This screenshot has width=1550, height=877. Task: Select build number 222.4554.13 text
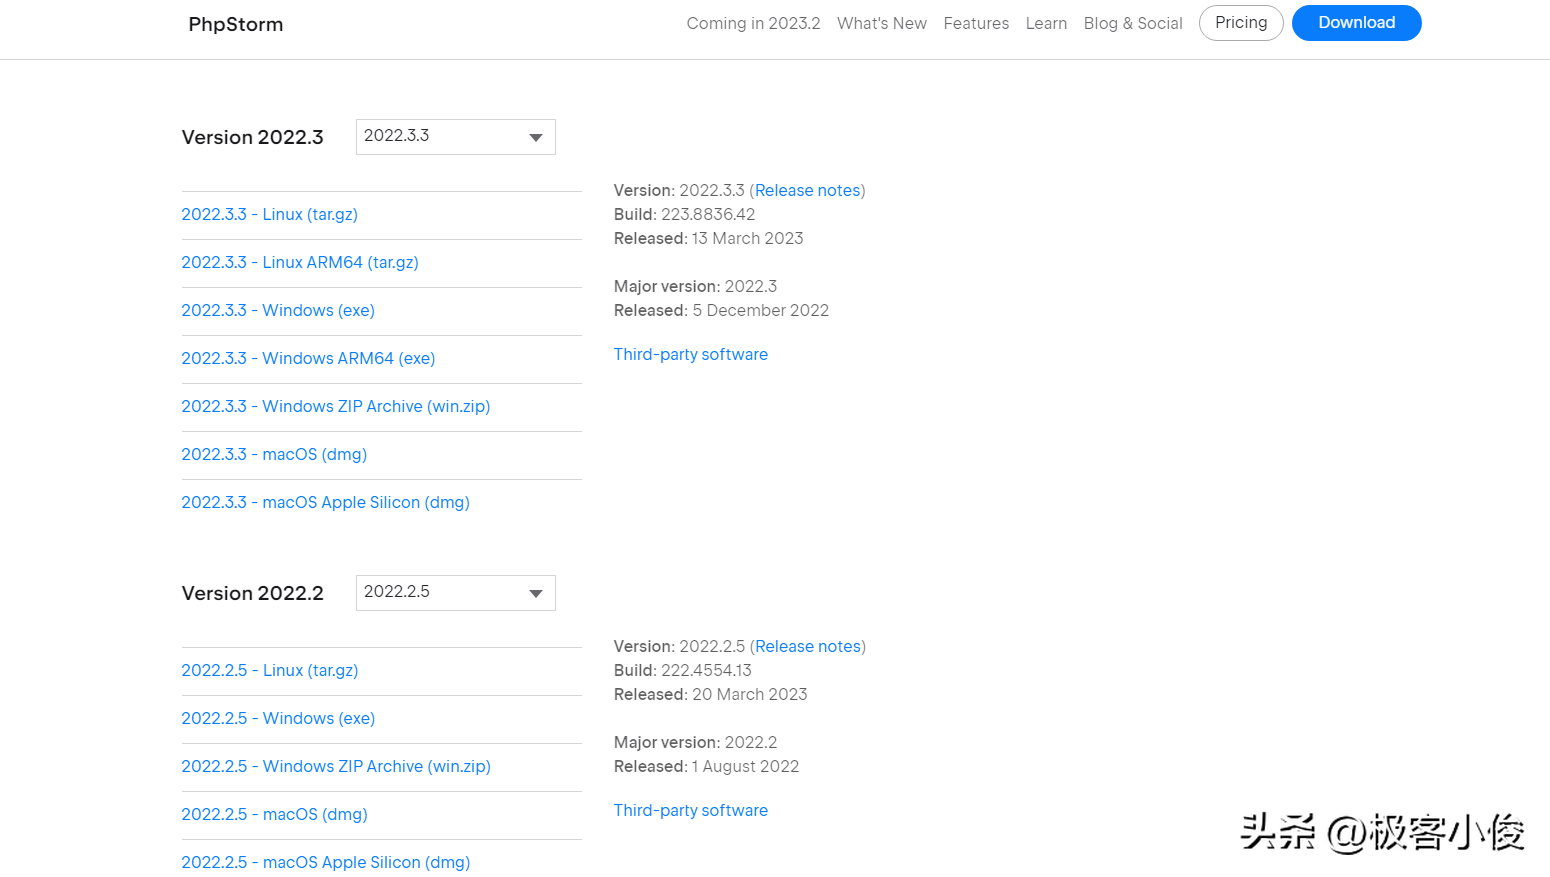click(x=706, y=670)
